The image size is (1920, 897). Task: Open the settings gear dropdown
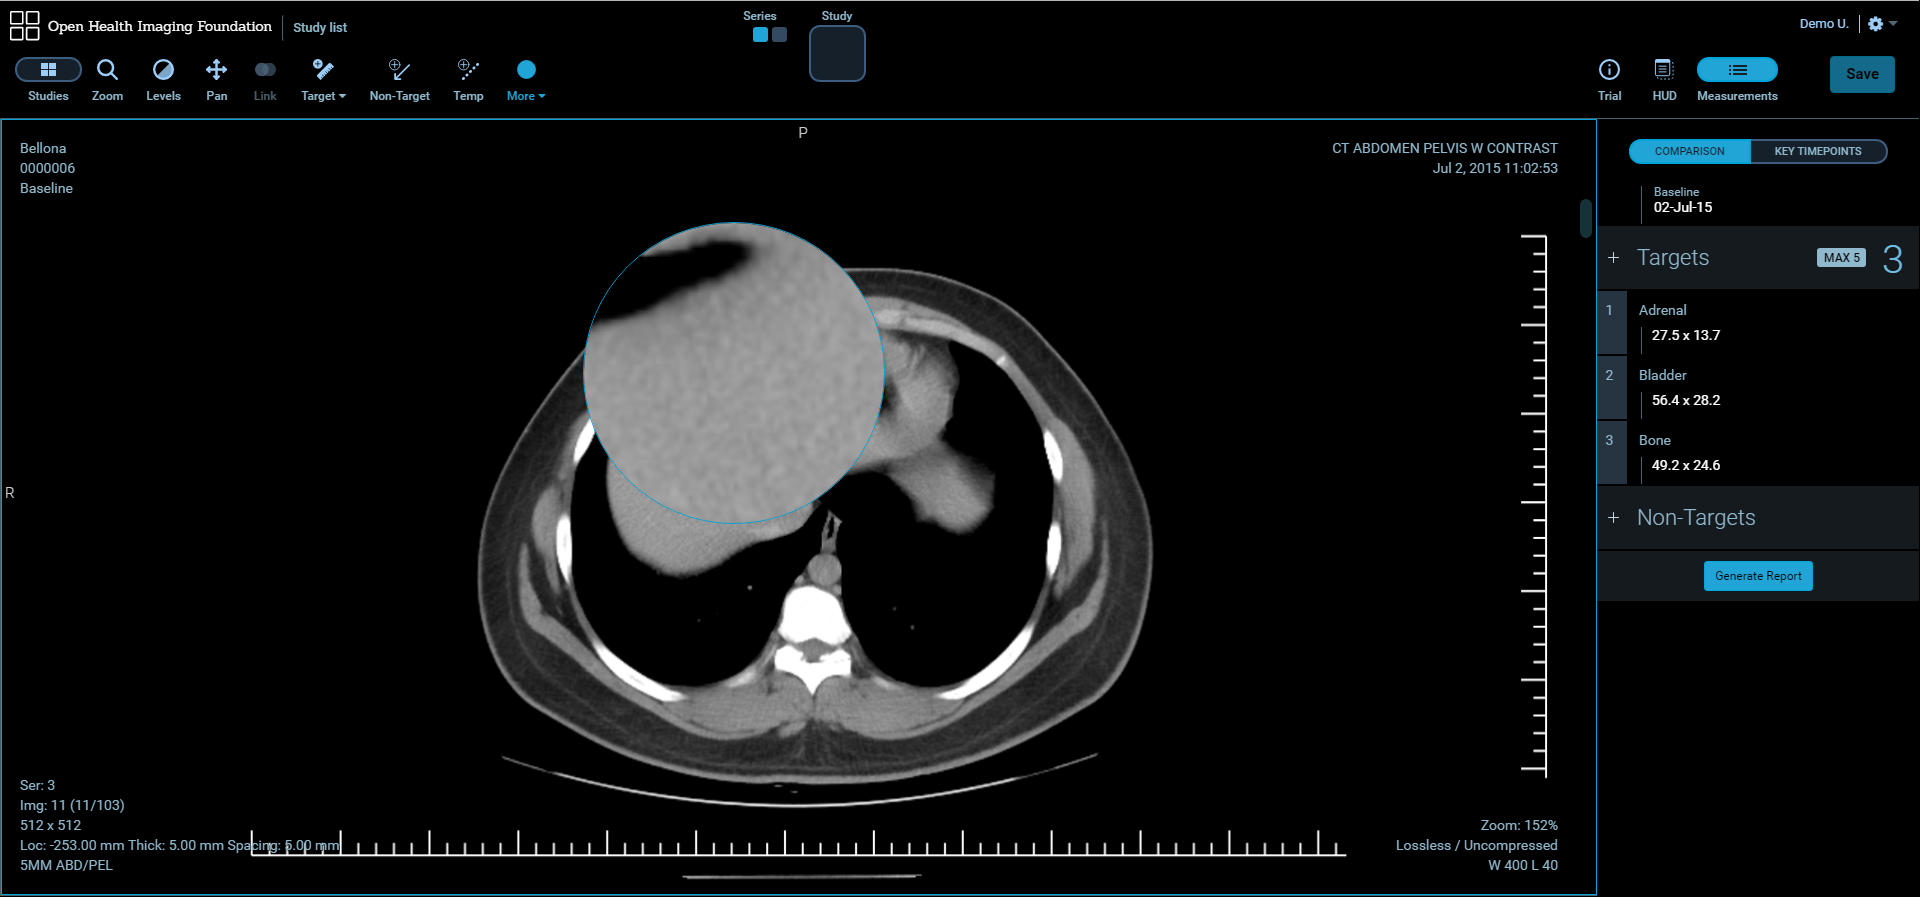1882,24
